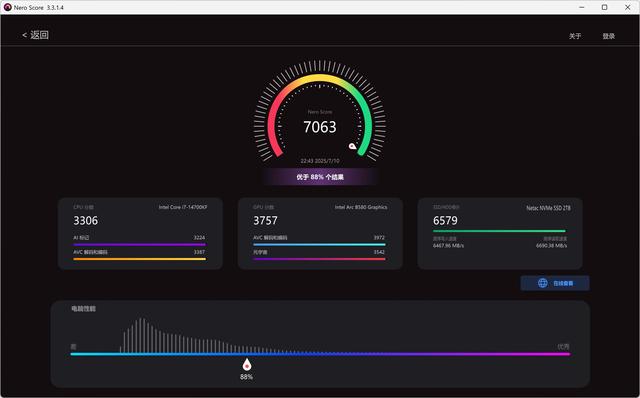Click the back arrow next to 返回
Viewport: 640px width, 398px height.
pyautogui.click(x=24, y=36)
